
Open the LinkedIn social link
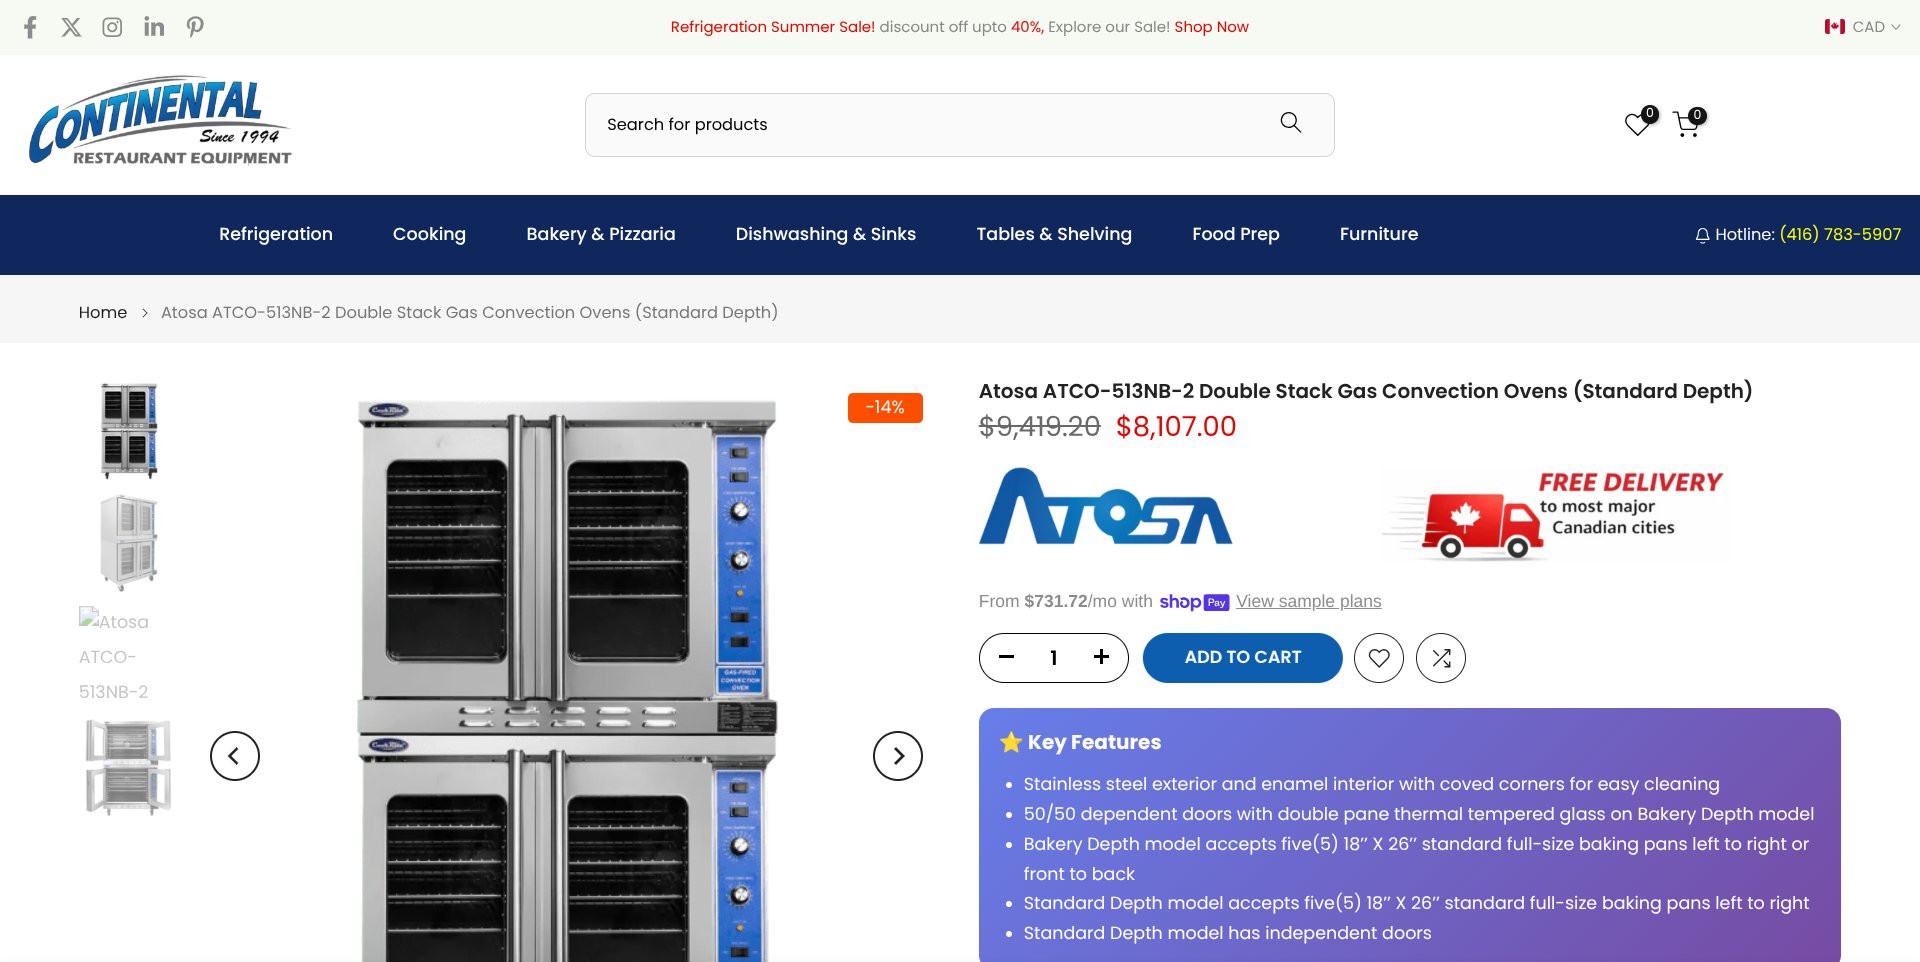pos(154,27)
